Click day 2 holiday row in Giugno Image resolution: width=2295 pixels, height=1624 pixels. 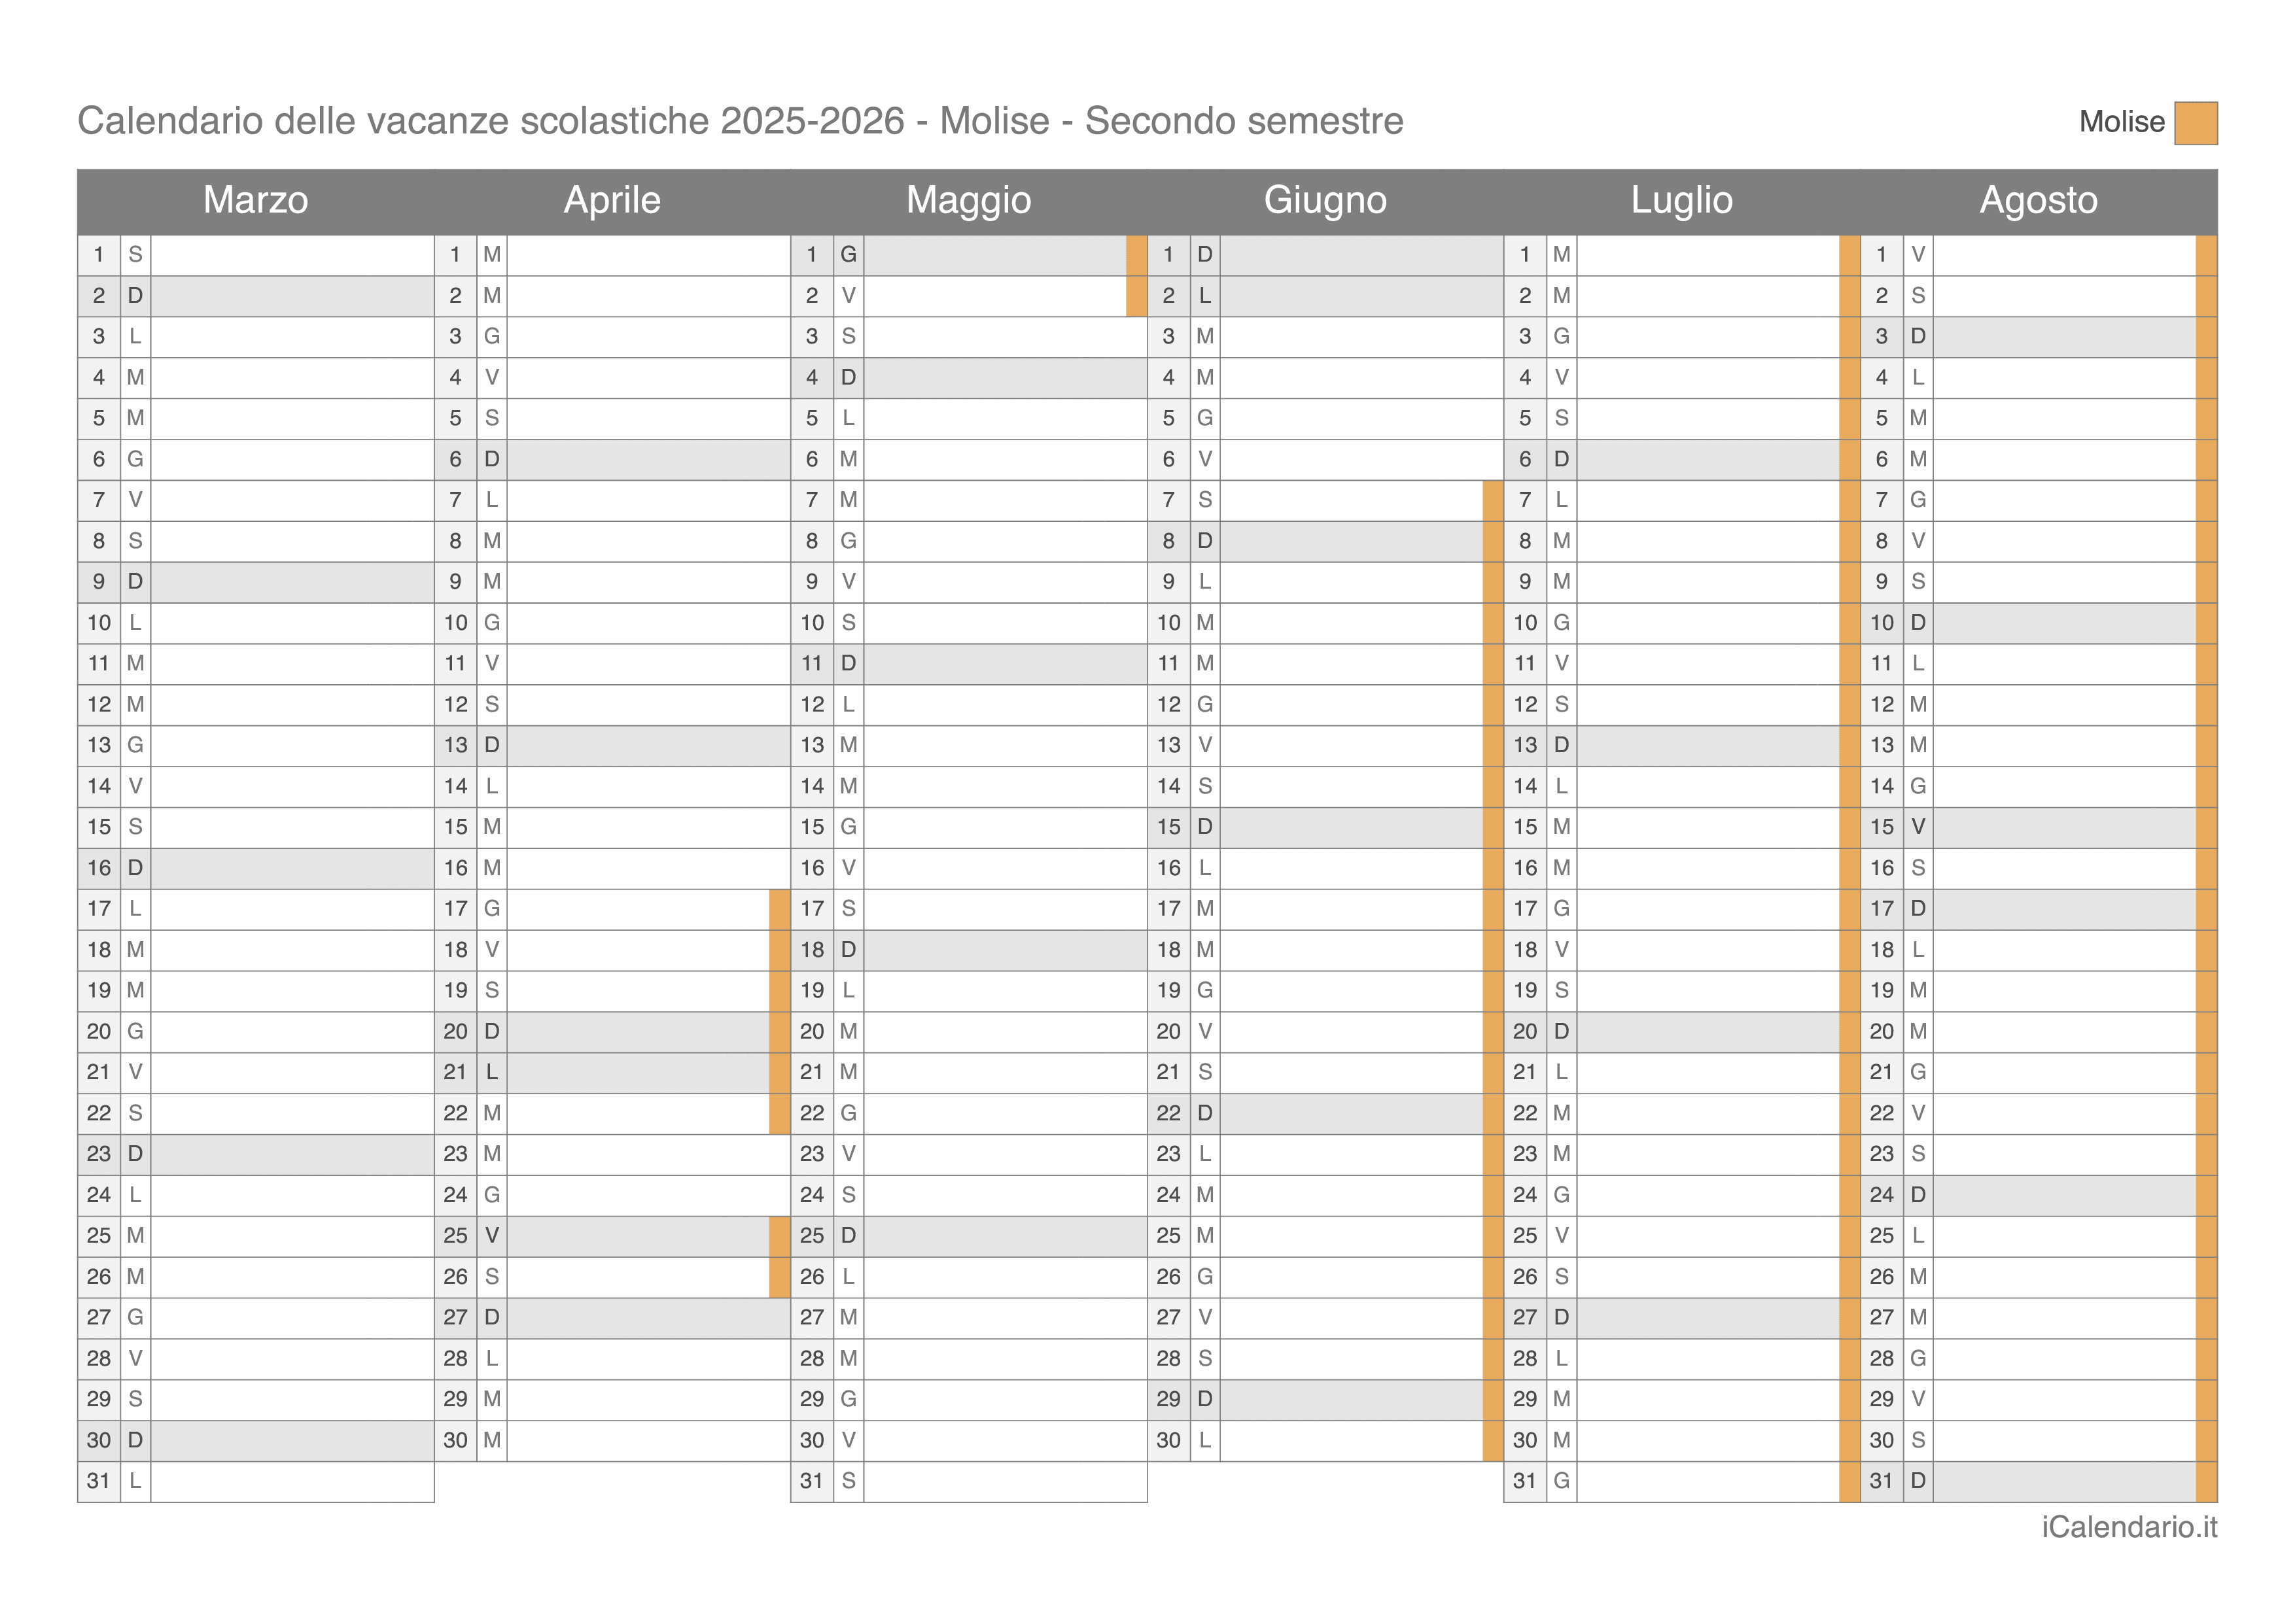[1325, 296]
